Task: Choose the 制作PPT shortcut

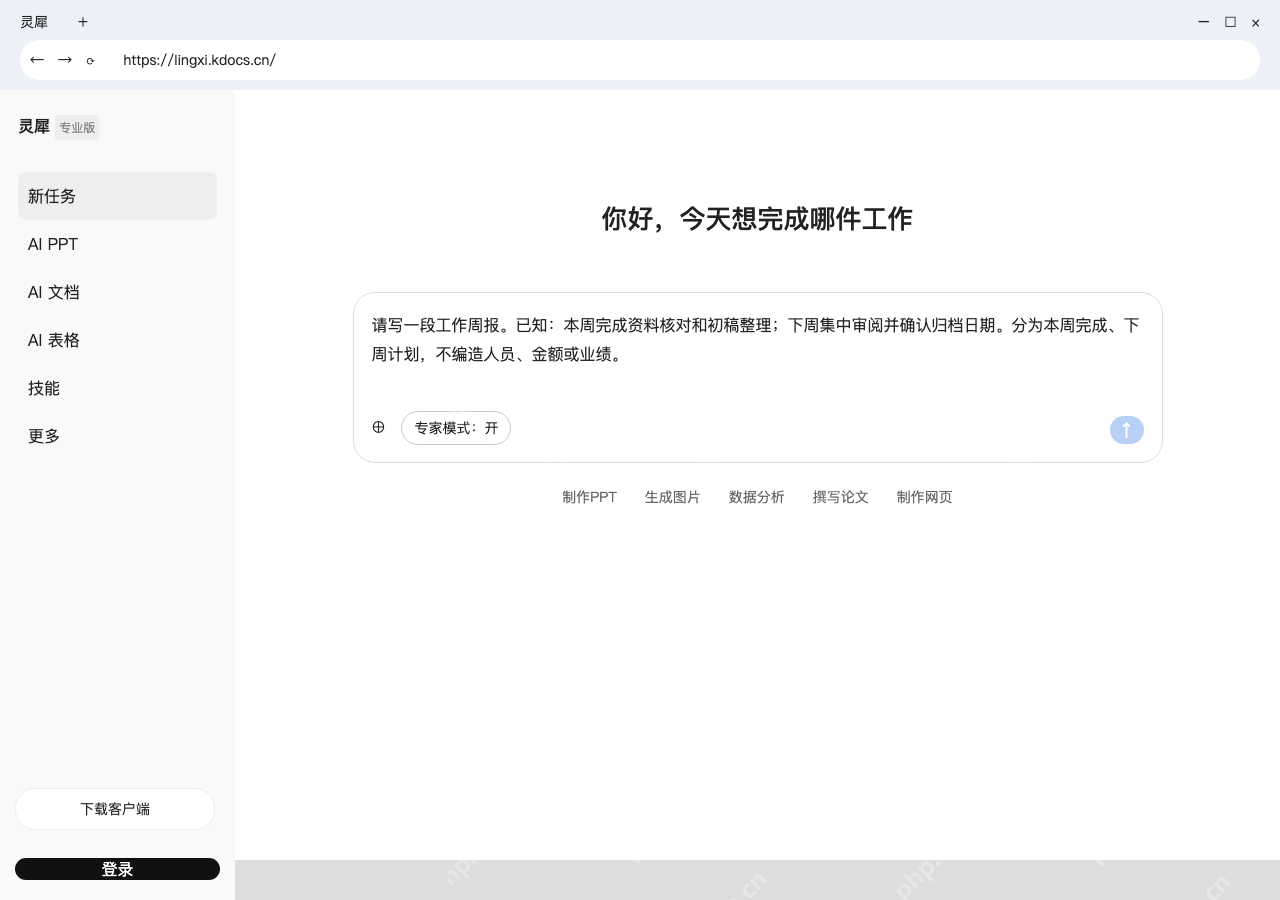Action: tap(589, 497)
